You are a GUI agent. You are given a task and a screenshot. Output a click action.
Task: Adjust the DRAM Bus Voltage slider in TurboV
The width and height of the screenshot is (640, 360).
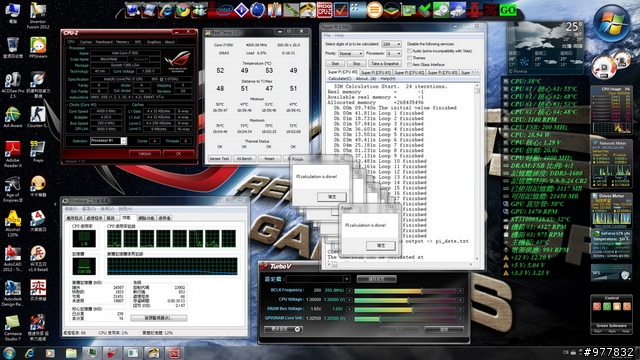405,309
